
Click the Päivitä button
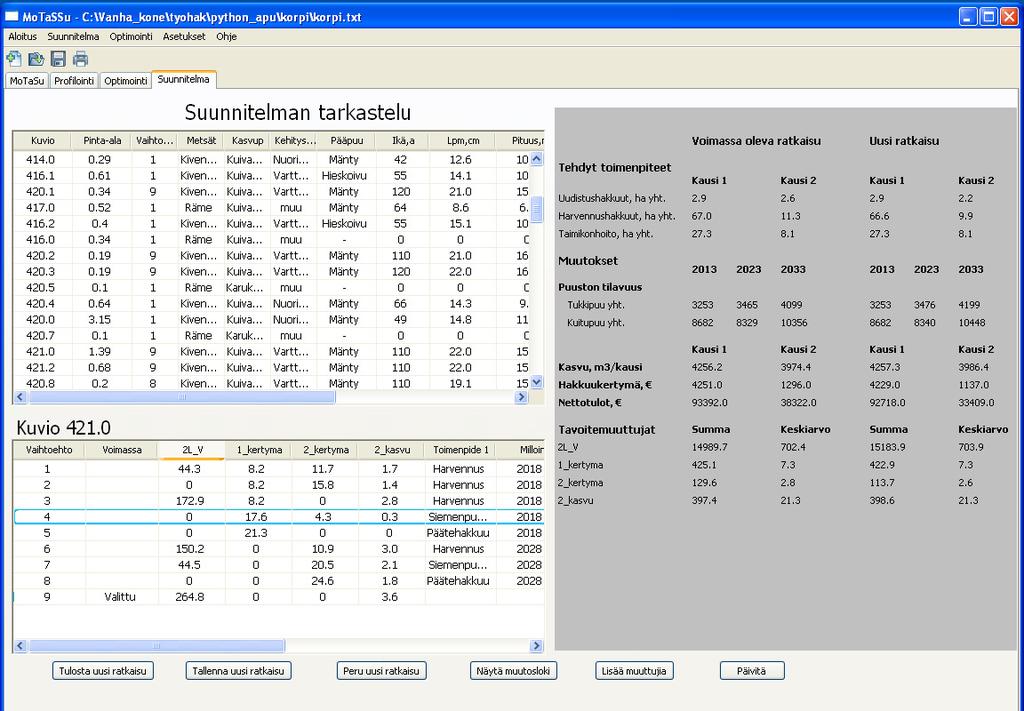pyautogui.click(x=752, y=671)
